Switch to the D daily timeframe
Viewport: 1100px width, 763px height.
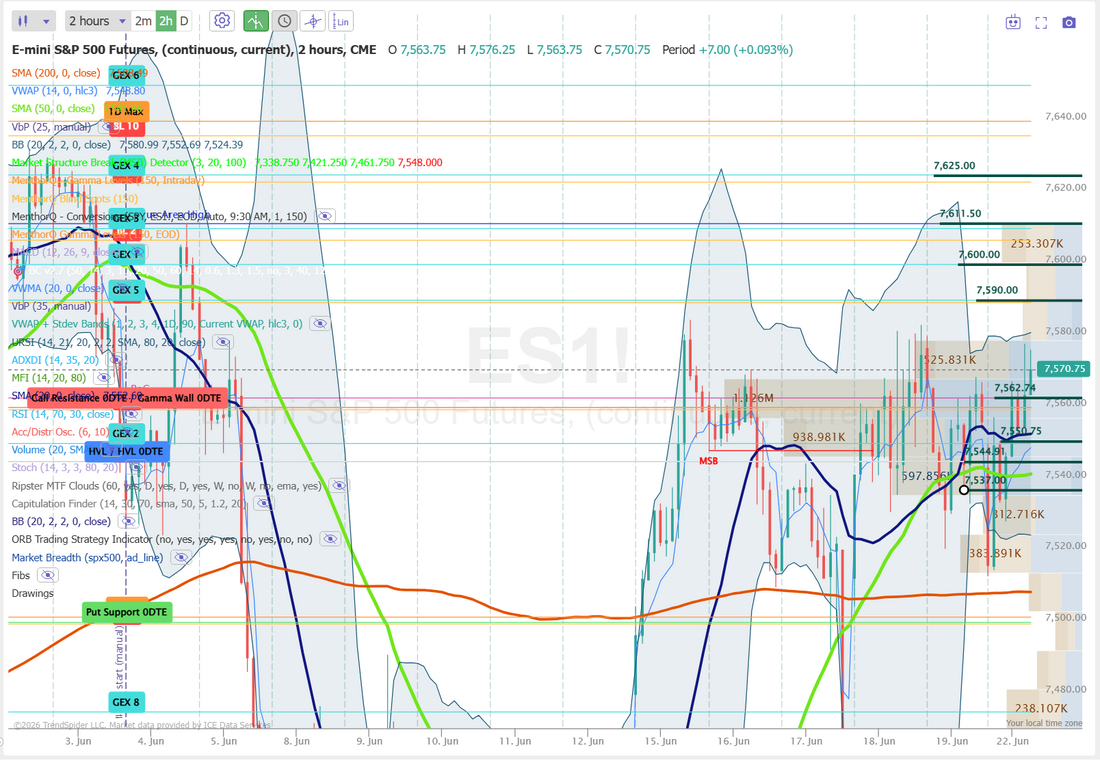(184, 21)
